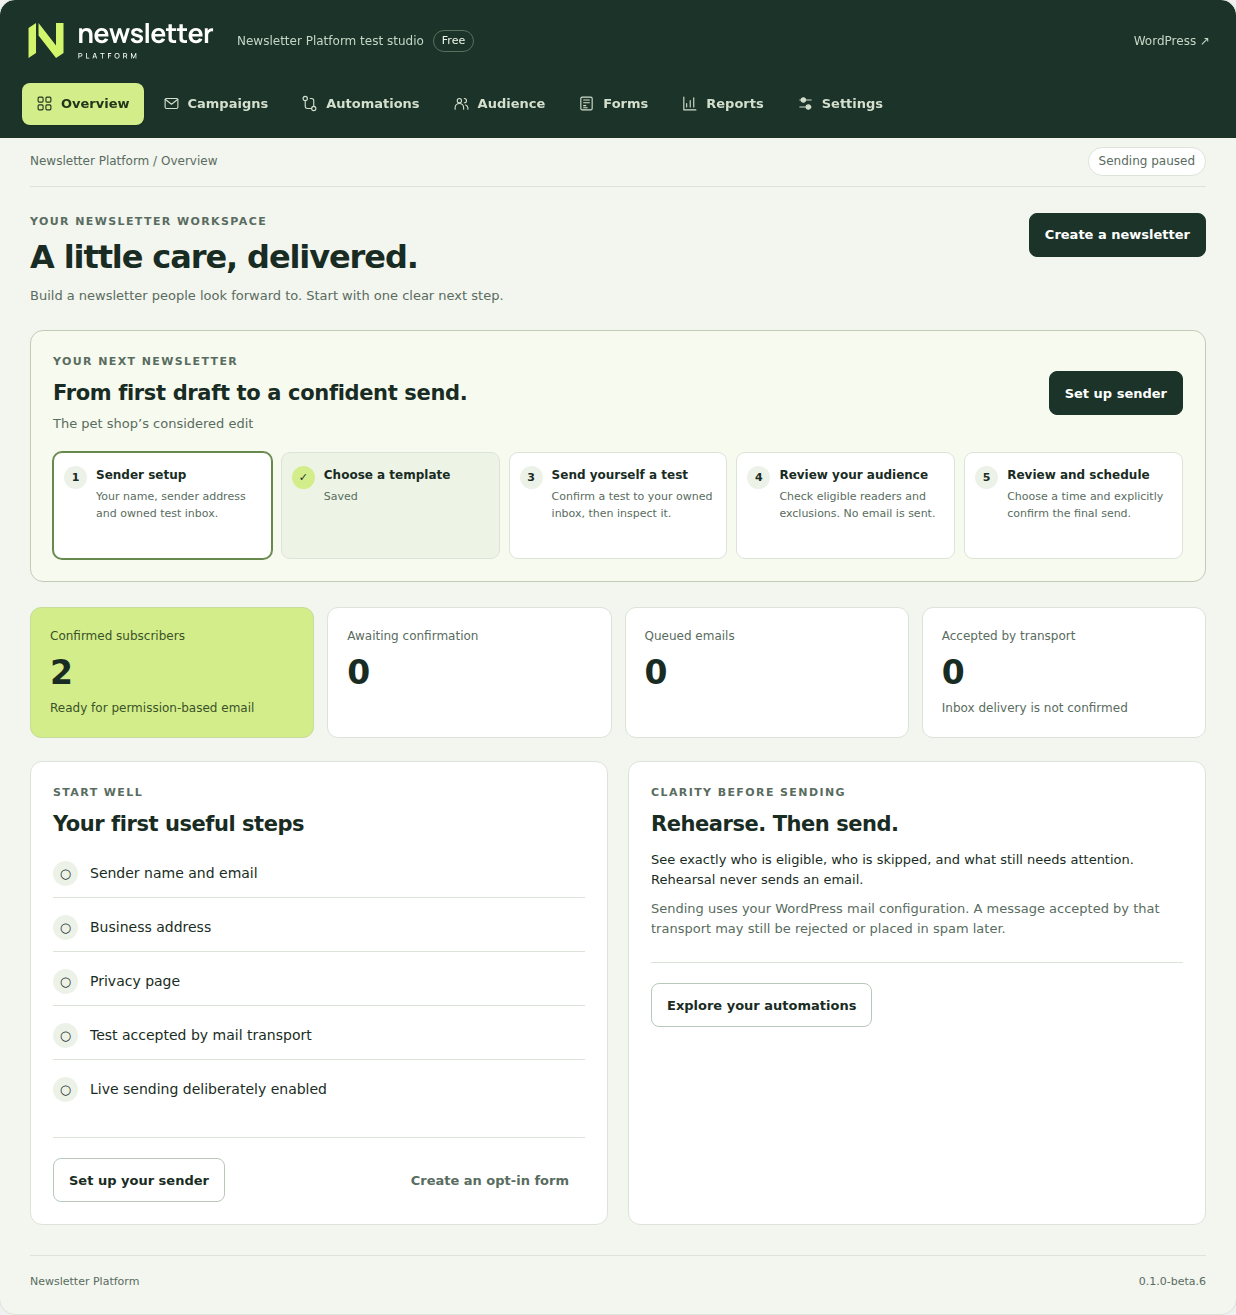Click the Settings sliders icon
The height and width of the screenshot is (1315, 1236).
[x=805, y=104]
